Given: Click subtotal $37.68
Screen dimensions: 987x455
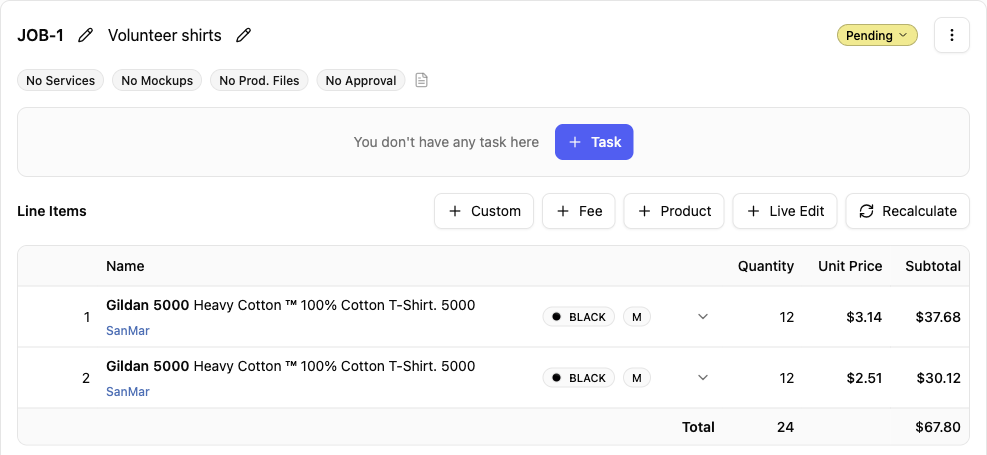Looking at the screenshot, I should point(938,317).
